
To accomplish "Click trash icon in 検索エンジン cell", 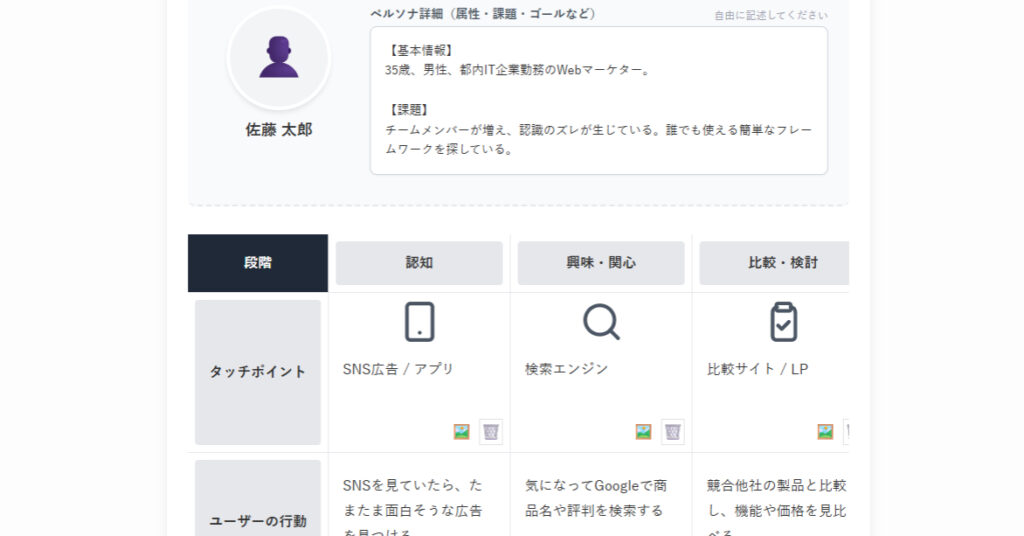I will click(672, 432).
